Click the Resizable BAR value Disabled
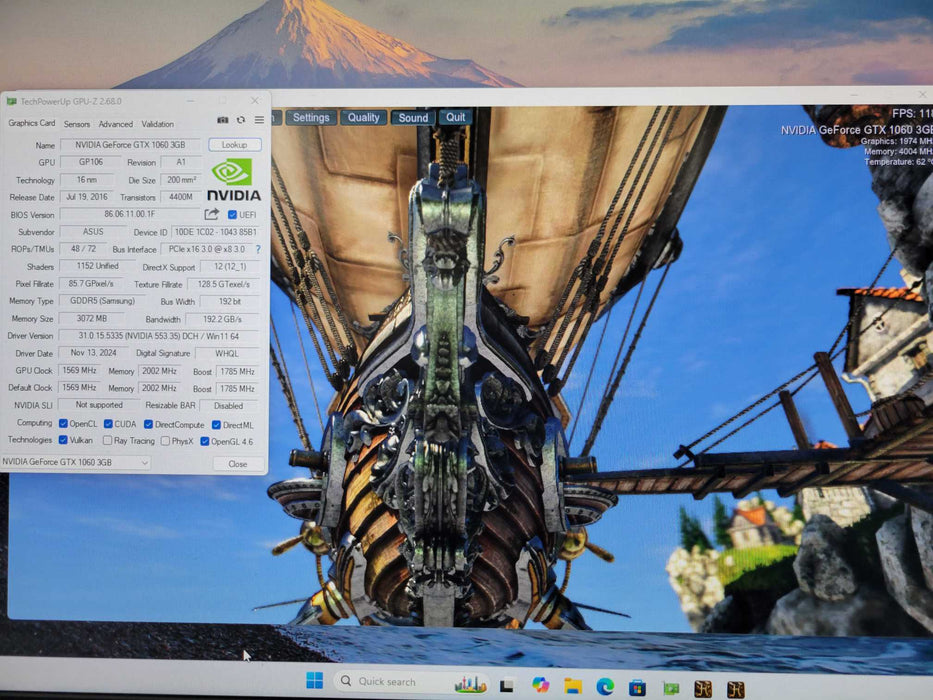The height and width of the screenshot is (700, 933). [228, 405]
